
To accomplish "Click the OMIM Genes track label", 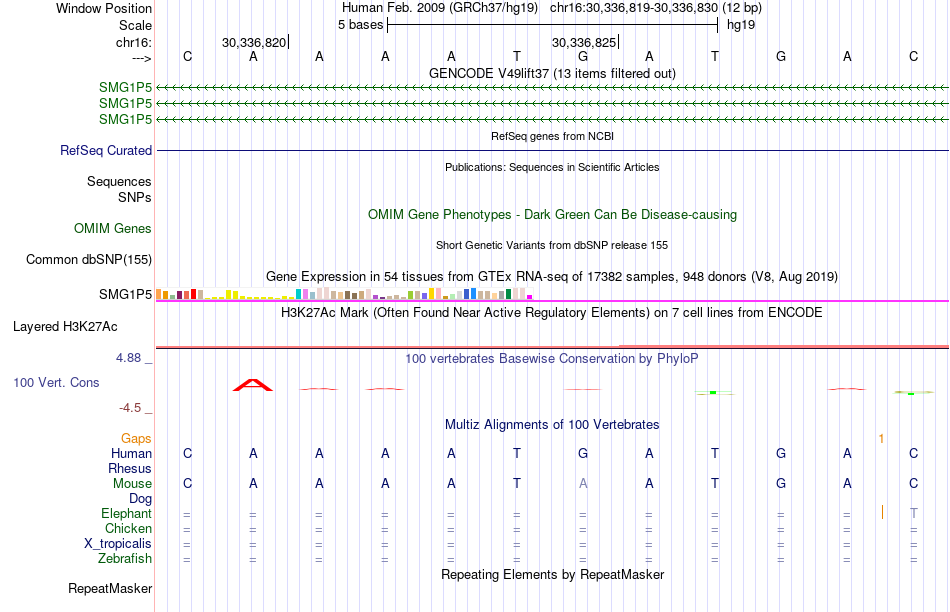I will (113, 228).
